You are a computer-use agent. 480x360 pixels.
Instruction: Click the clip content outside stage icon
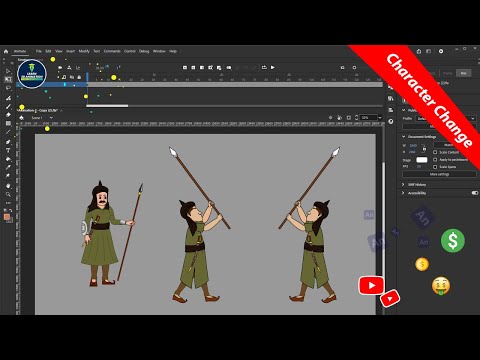tap(349, 118)
